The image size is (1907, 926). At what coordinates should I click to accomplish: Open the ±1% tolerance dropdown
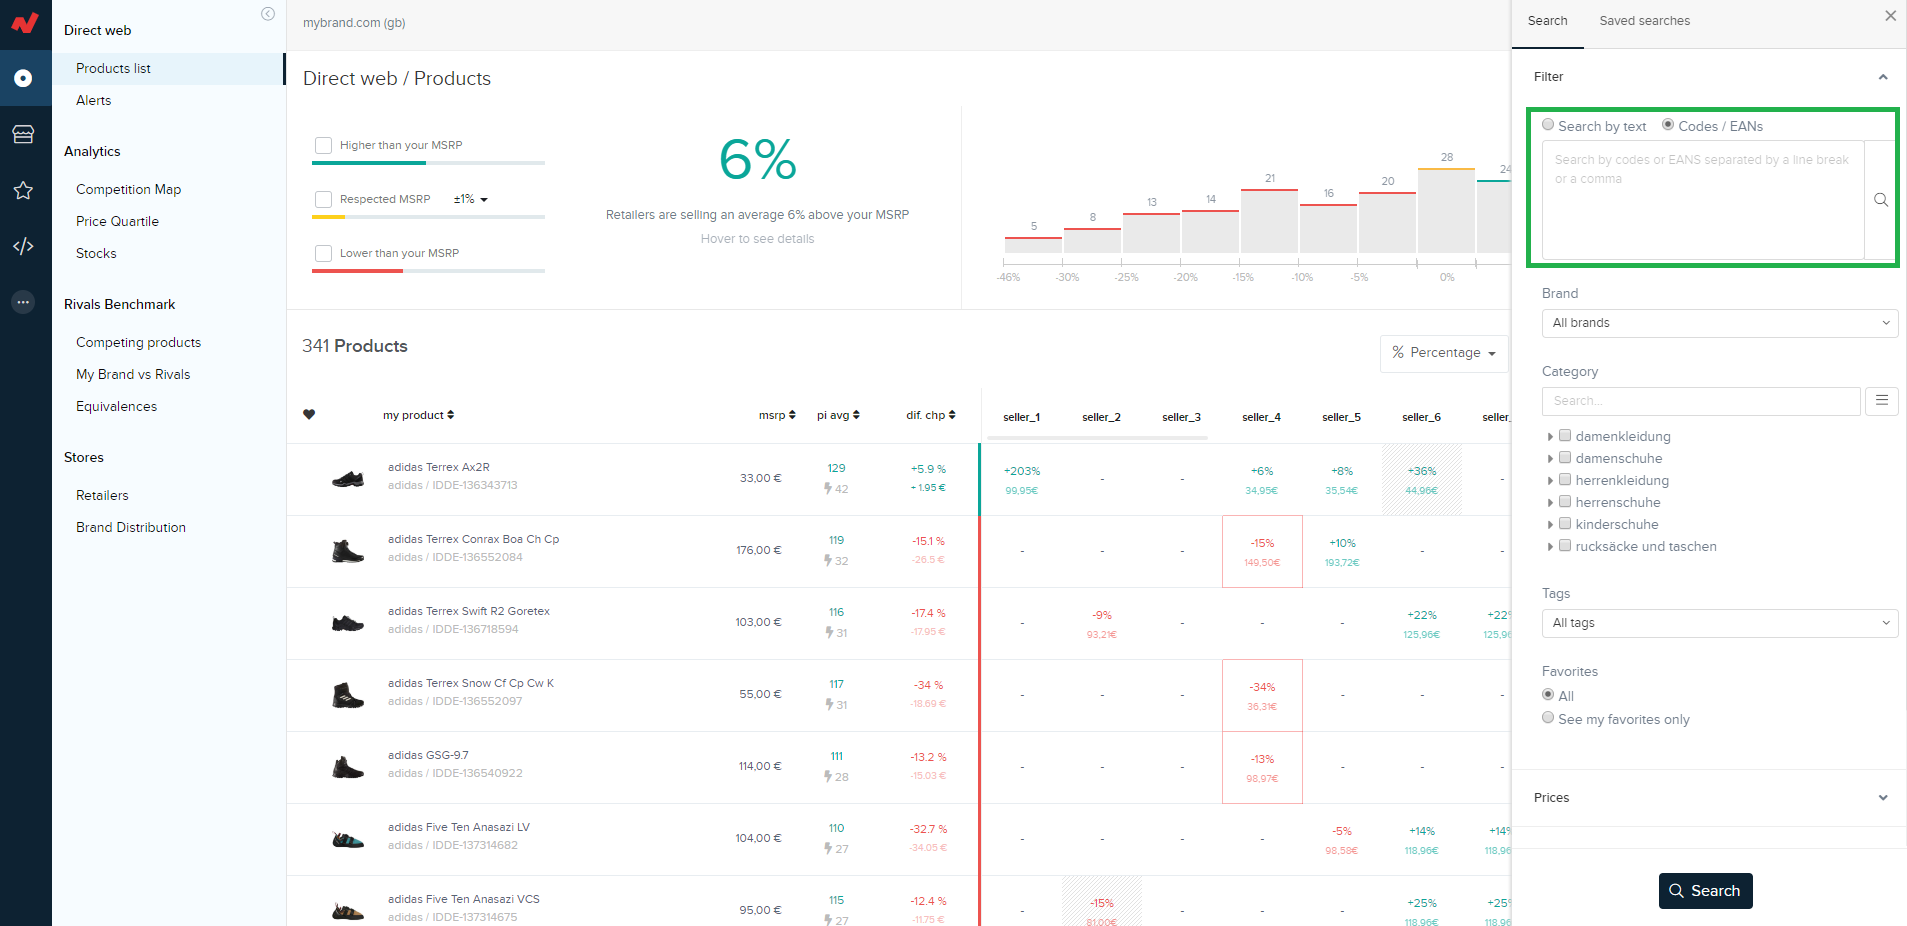tap(471, 199)
